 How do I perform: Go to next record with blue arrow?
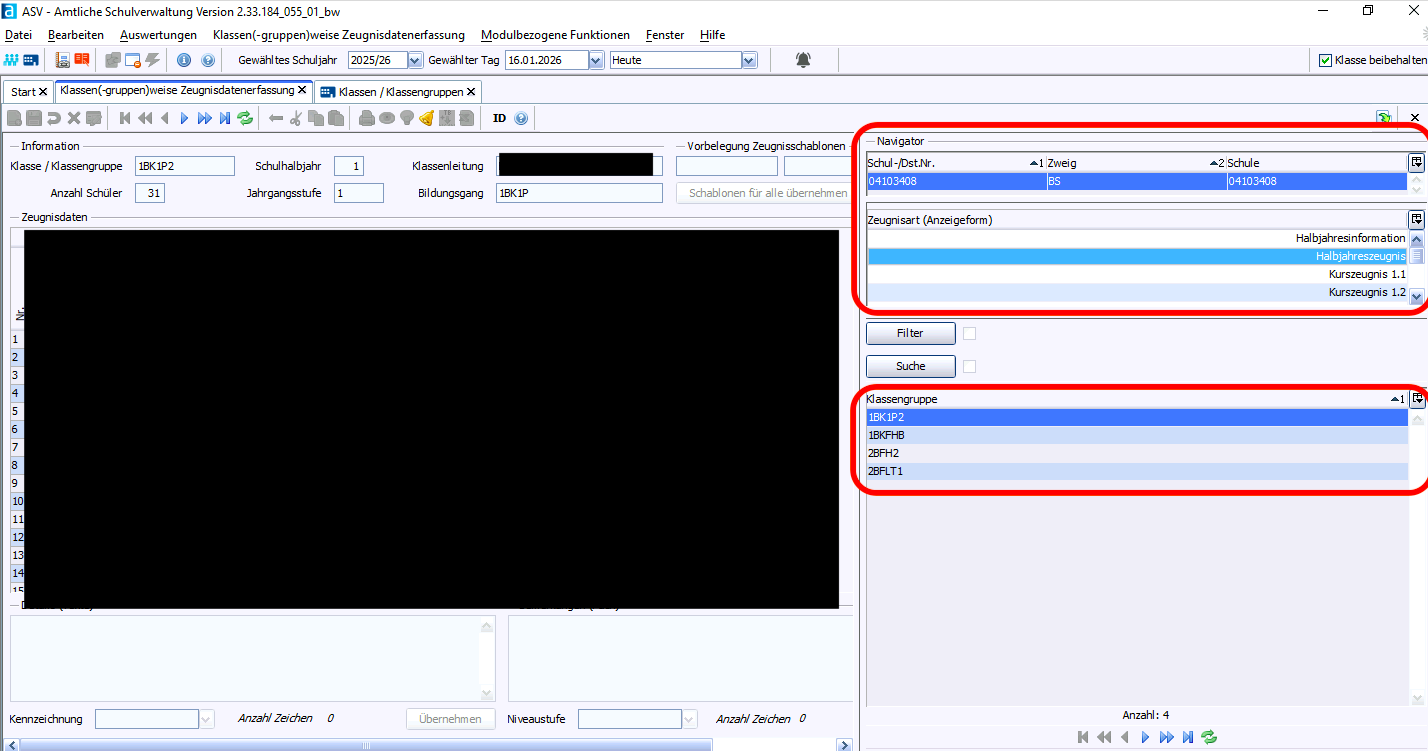(x=184, y=118)
